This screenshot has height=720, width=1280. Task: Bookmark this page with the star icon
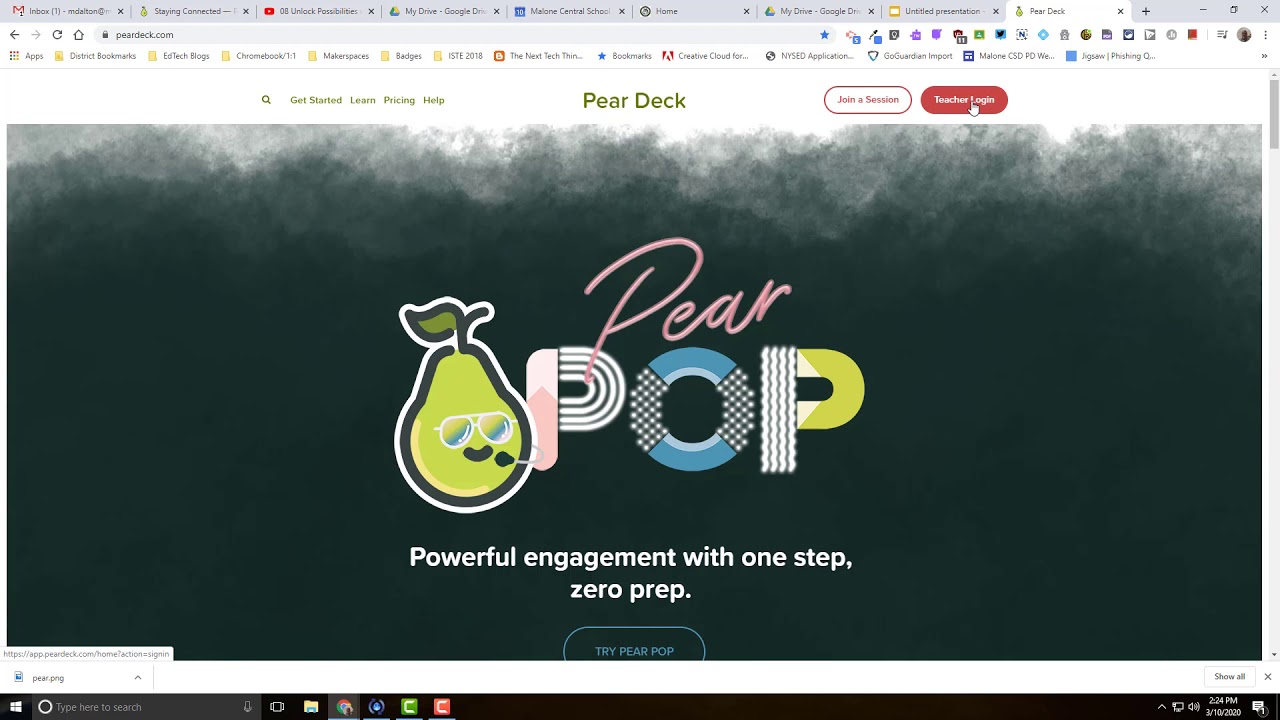[x=824, y=35]
